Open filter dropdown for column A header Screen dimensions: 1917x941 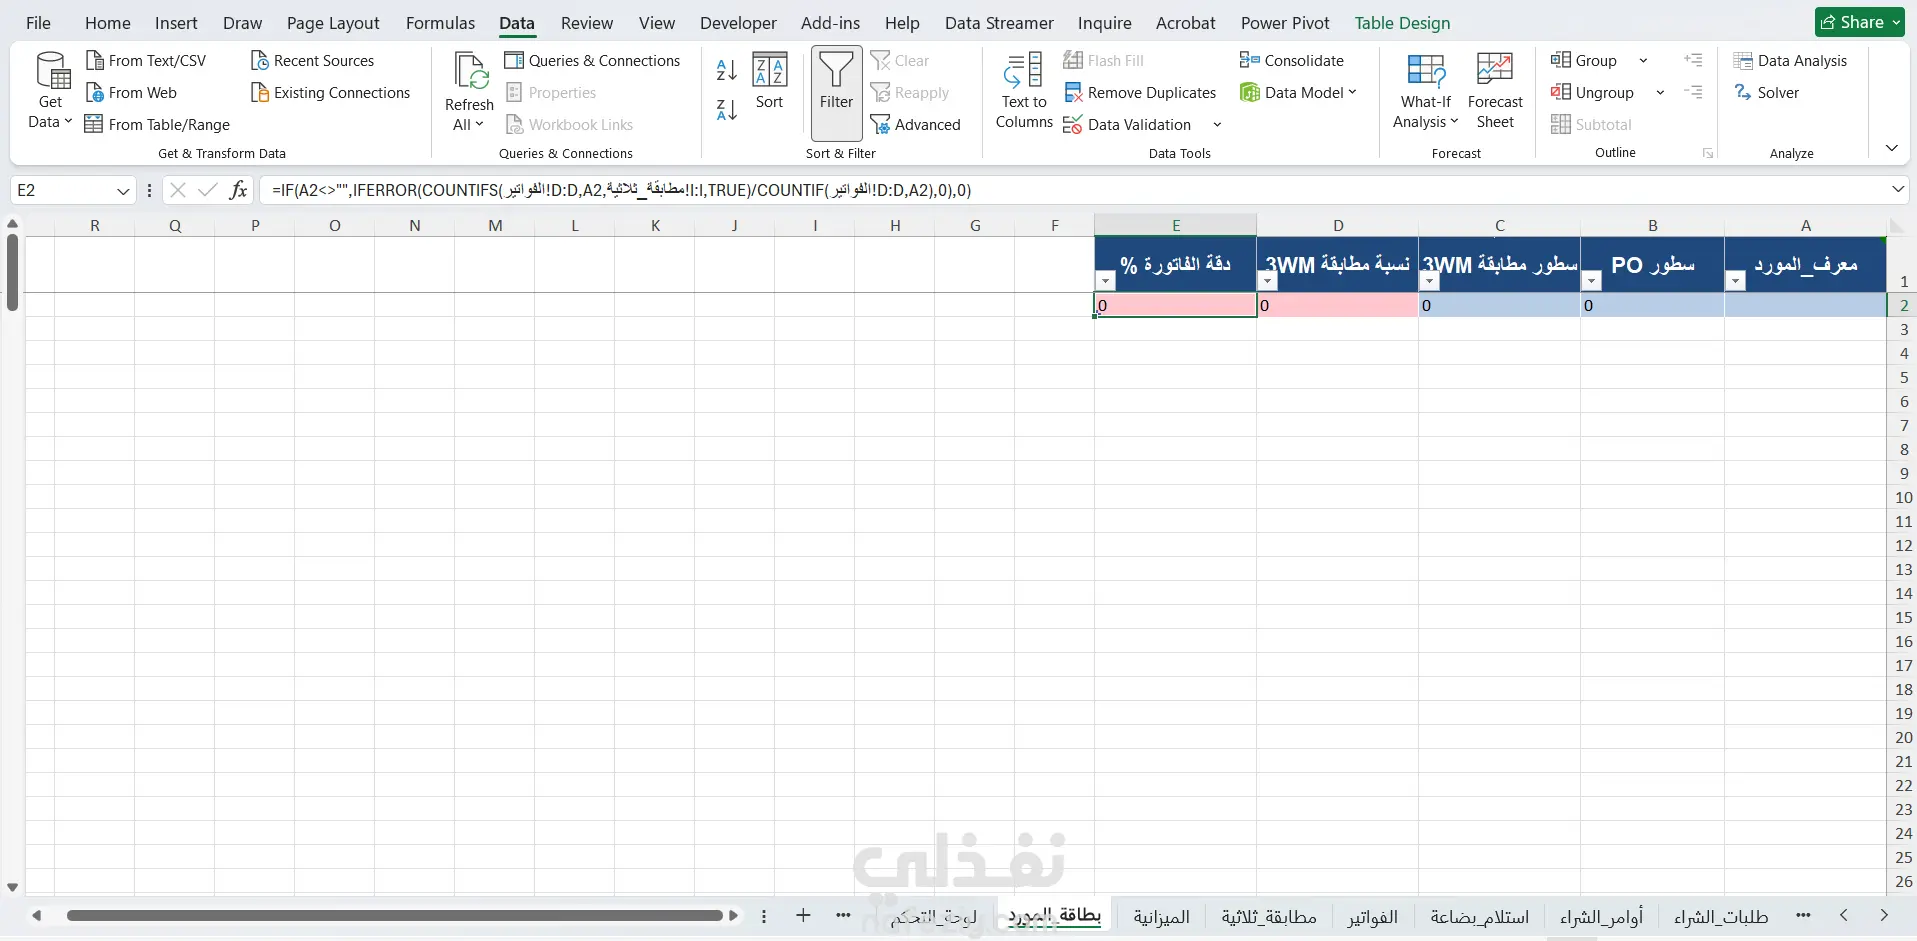tap(1736, 282)
